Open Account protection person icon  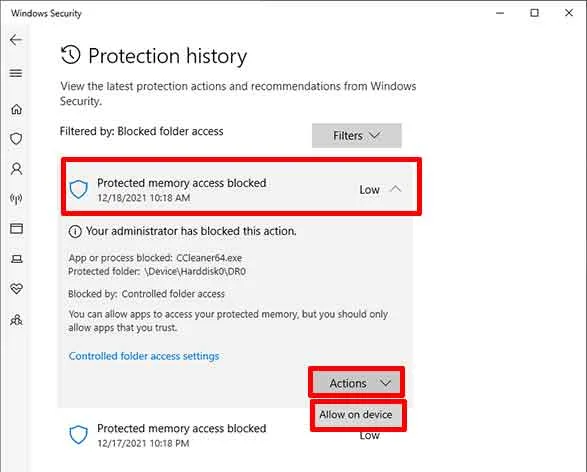[x=16, y=169]
